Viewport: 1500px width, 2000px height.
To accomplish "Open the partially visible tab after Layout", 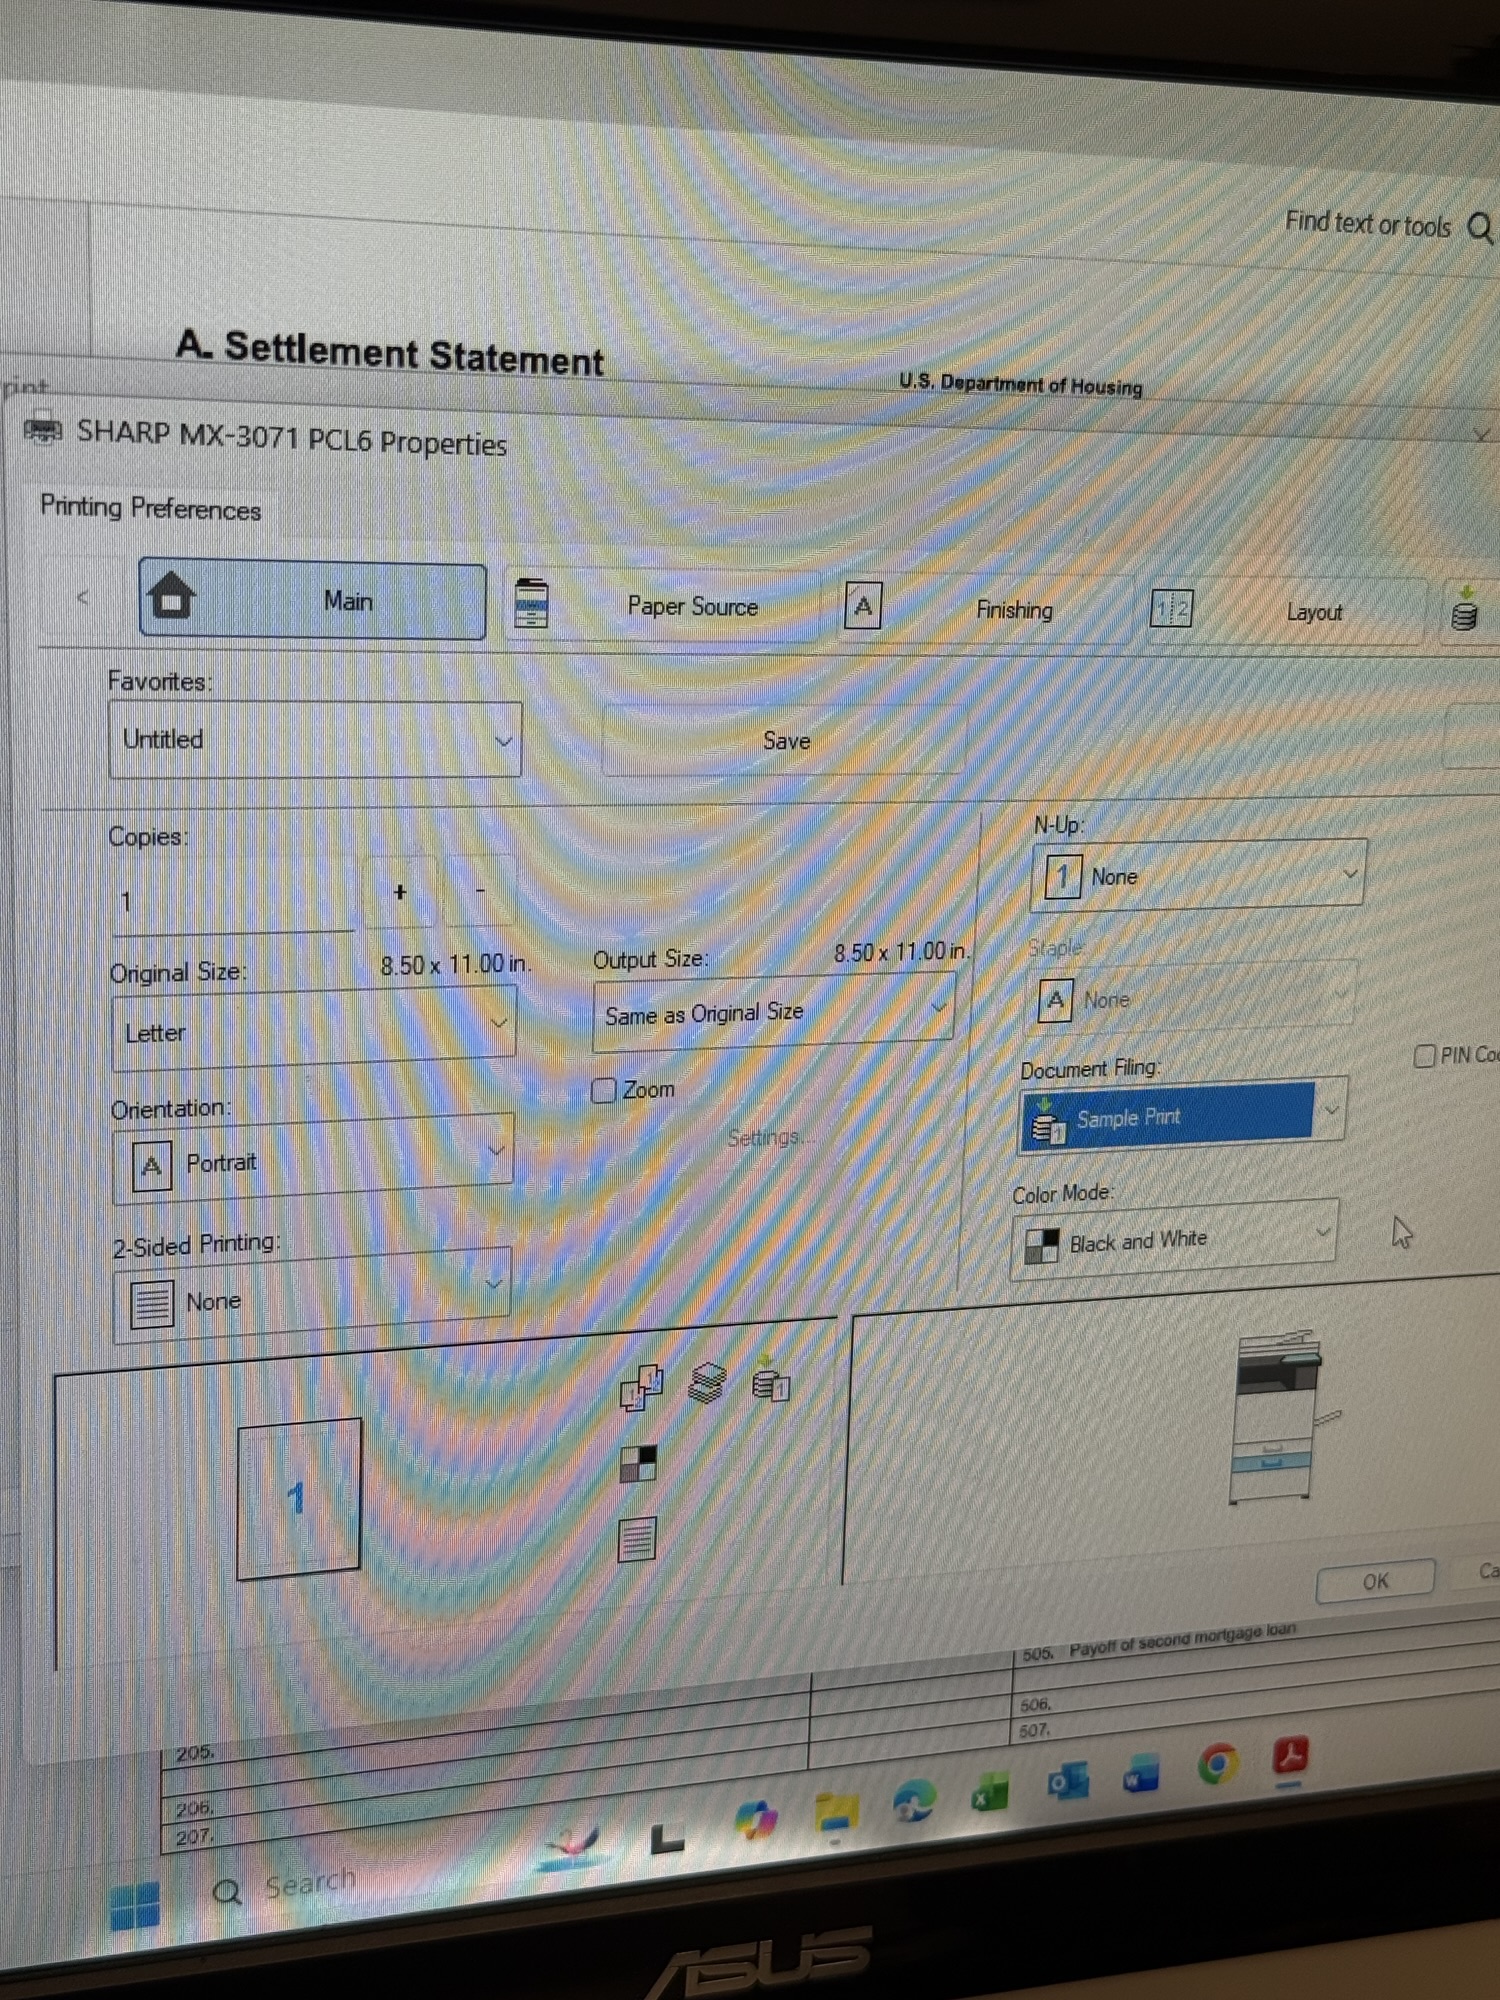I will pyautogui.click(x=1468, y=611).
